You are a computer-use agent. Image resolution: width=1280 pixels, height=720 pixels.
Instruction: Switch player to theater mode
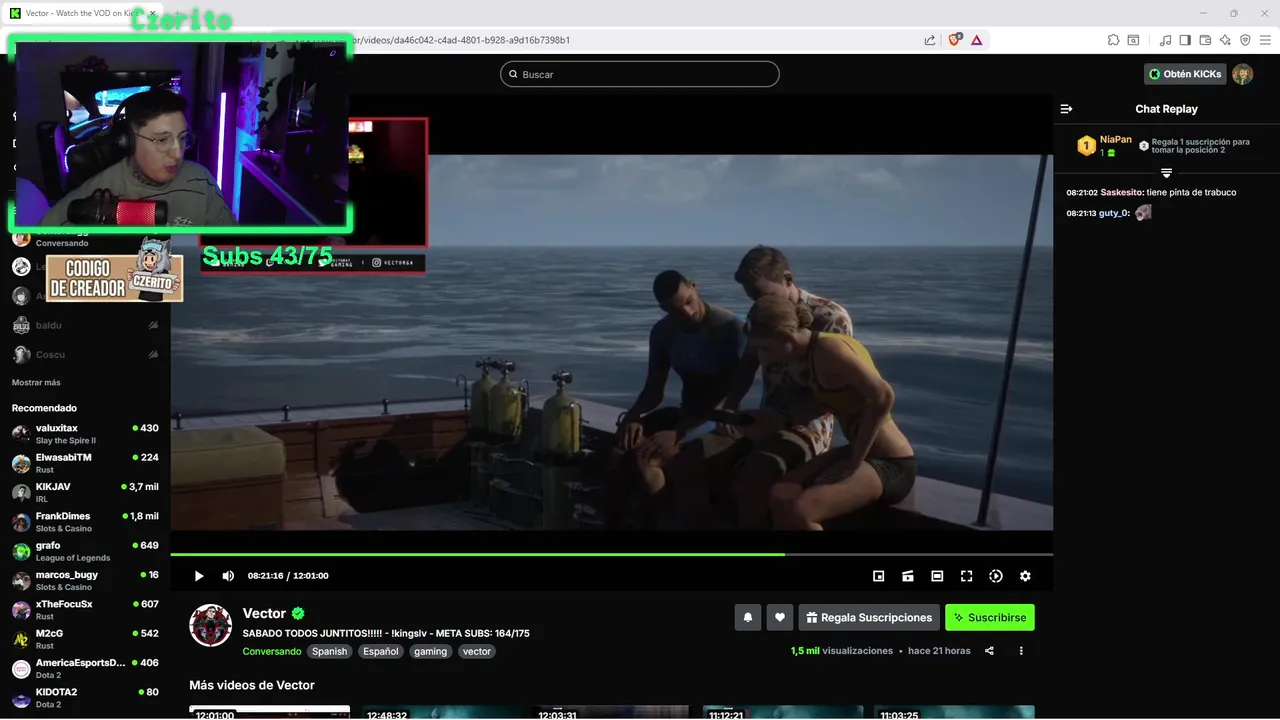click(x=937, y=576)
